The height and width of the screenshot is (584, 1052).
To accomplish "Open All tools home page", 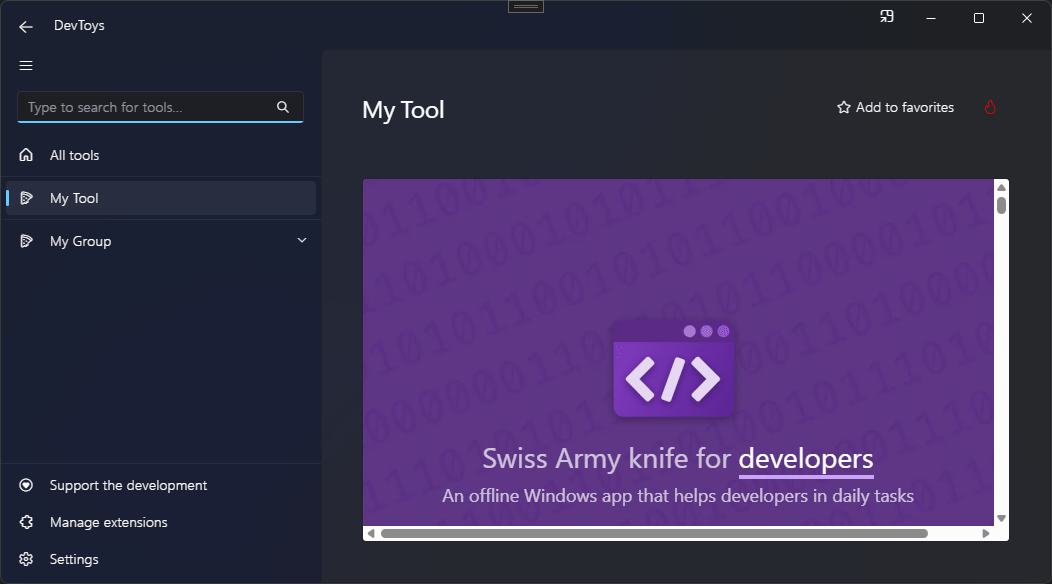I will 160,155.
